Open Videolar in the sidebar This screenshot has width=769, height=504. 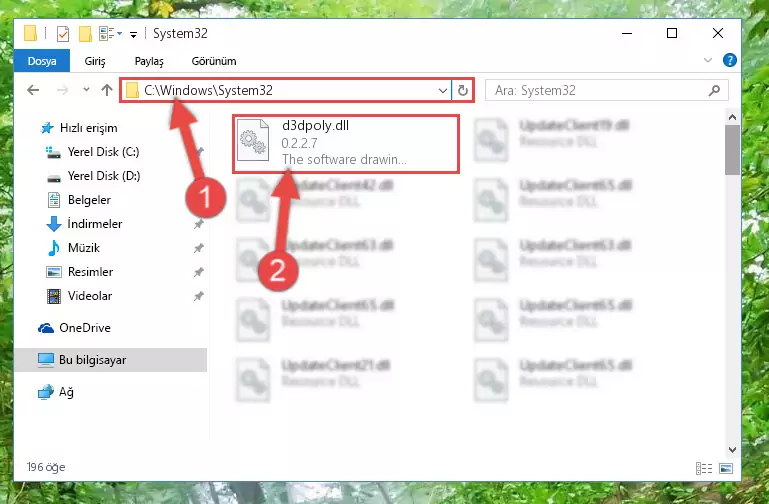[x=90, y=296]
